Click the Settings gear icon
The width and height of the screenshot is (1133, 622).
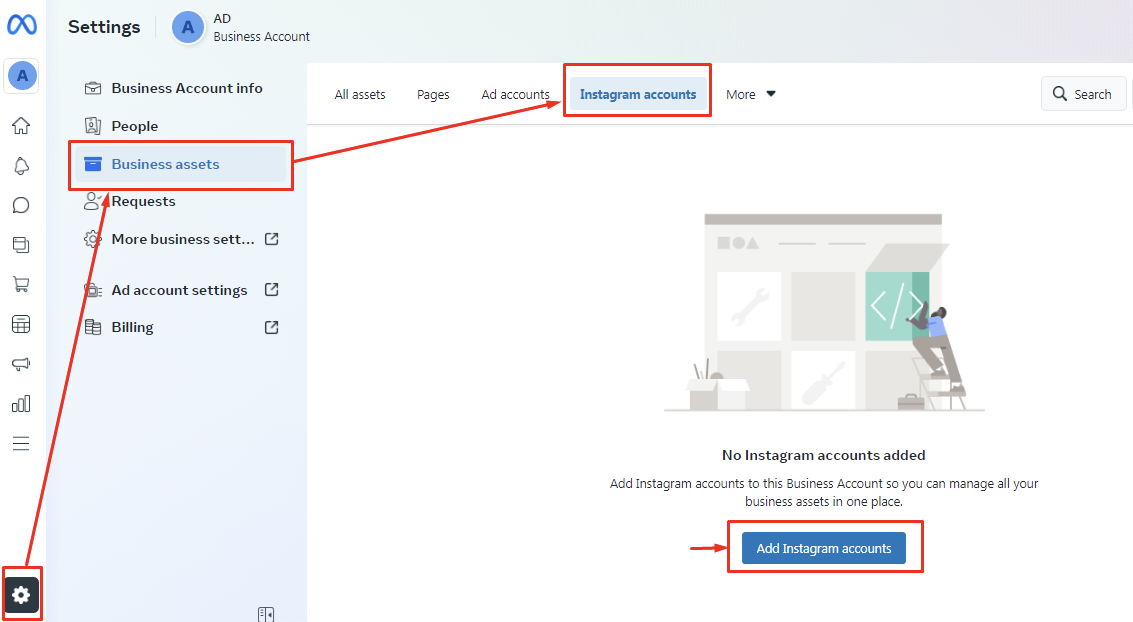point(21,595)
